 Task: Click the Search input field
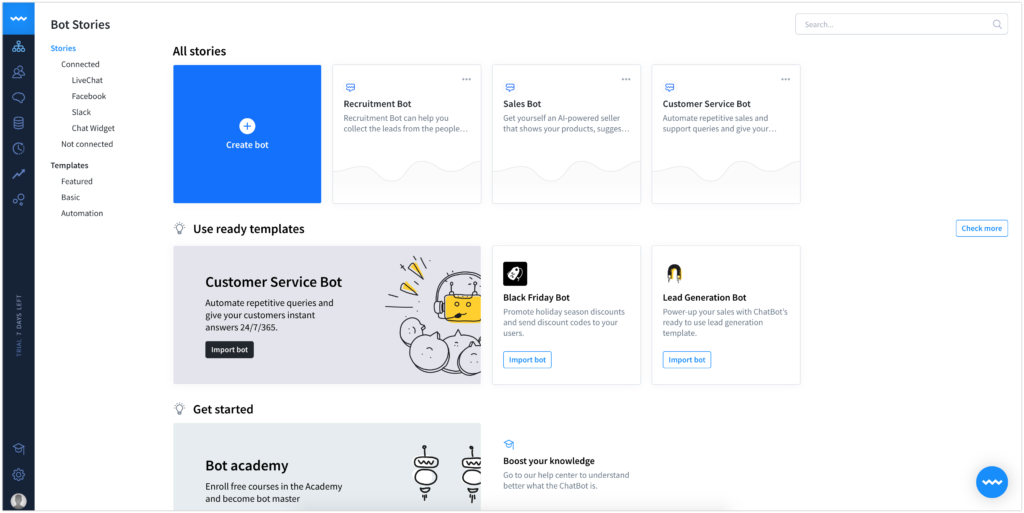click(x=901, y=24)
